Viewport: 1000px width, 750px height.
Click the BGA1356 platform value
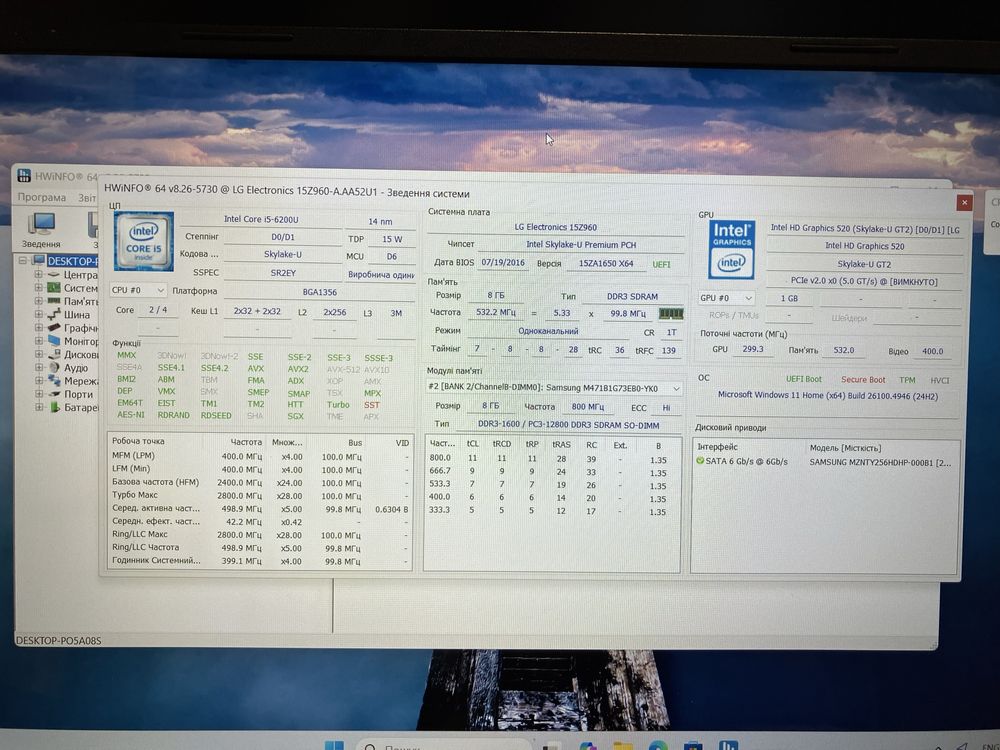point(320,292)
